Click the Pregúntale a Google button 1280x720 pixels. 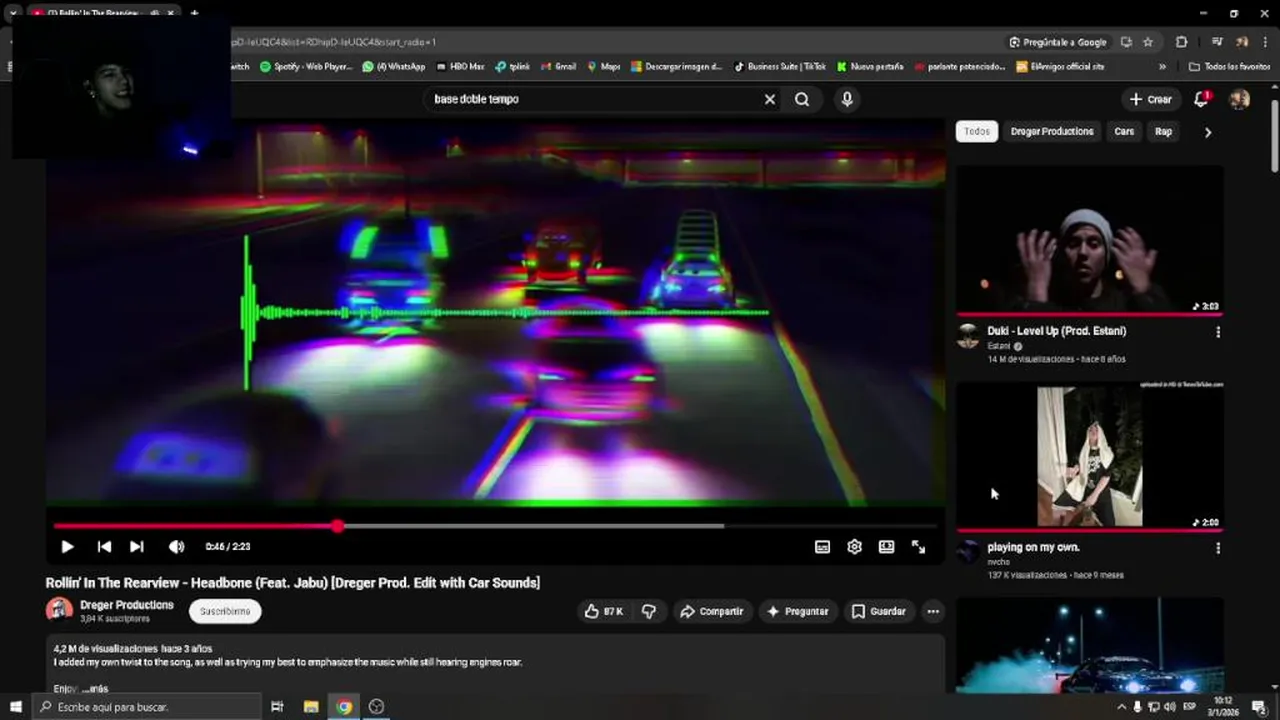pos(1058,42)
